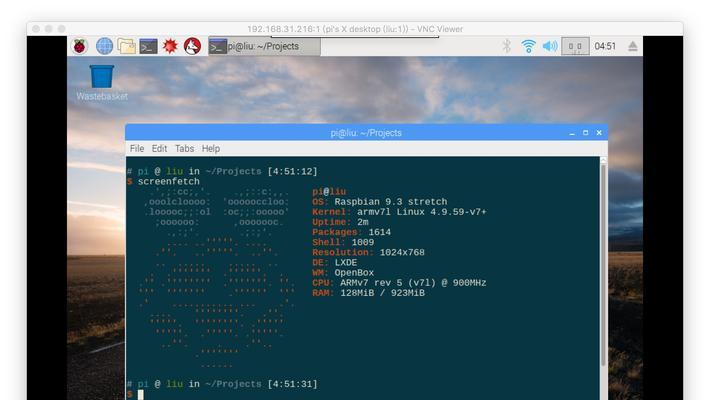Click the terminal cursor at bottom prompt

coord(140,395)
